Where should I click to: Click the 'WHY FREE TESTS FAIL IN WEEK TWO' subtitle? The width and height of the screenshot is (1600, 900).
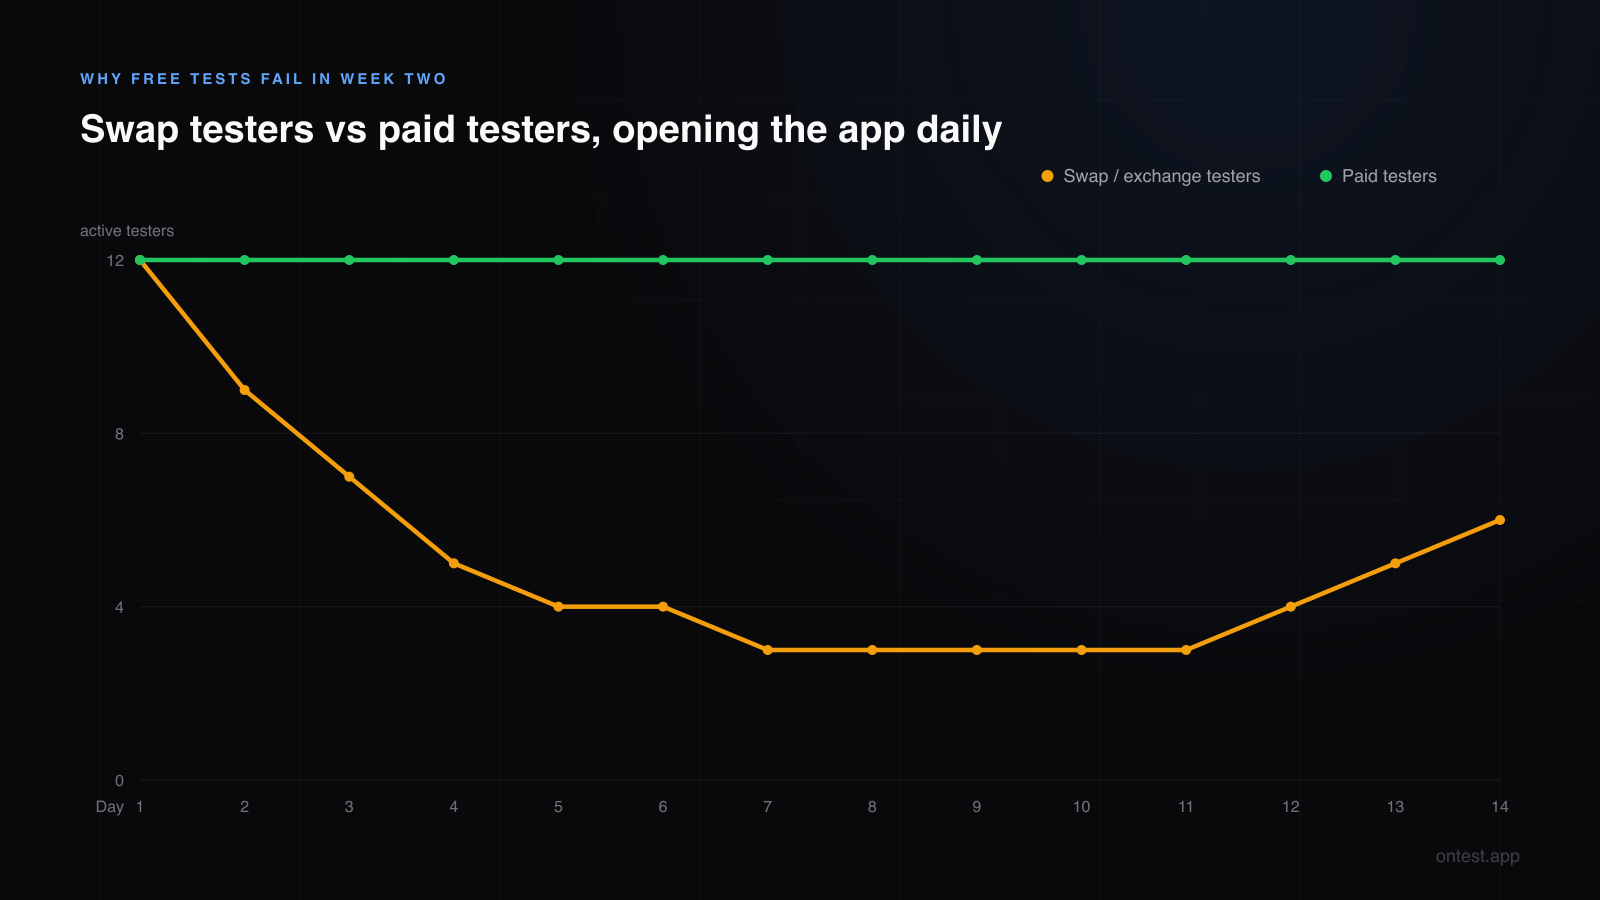coord(263,79)
